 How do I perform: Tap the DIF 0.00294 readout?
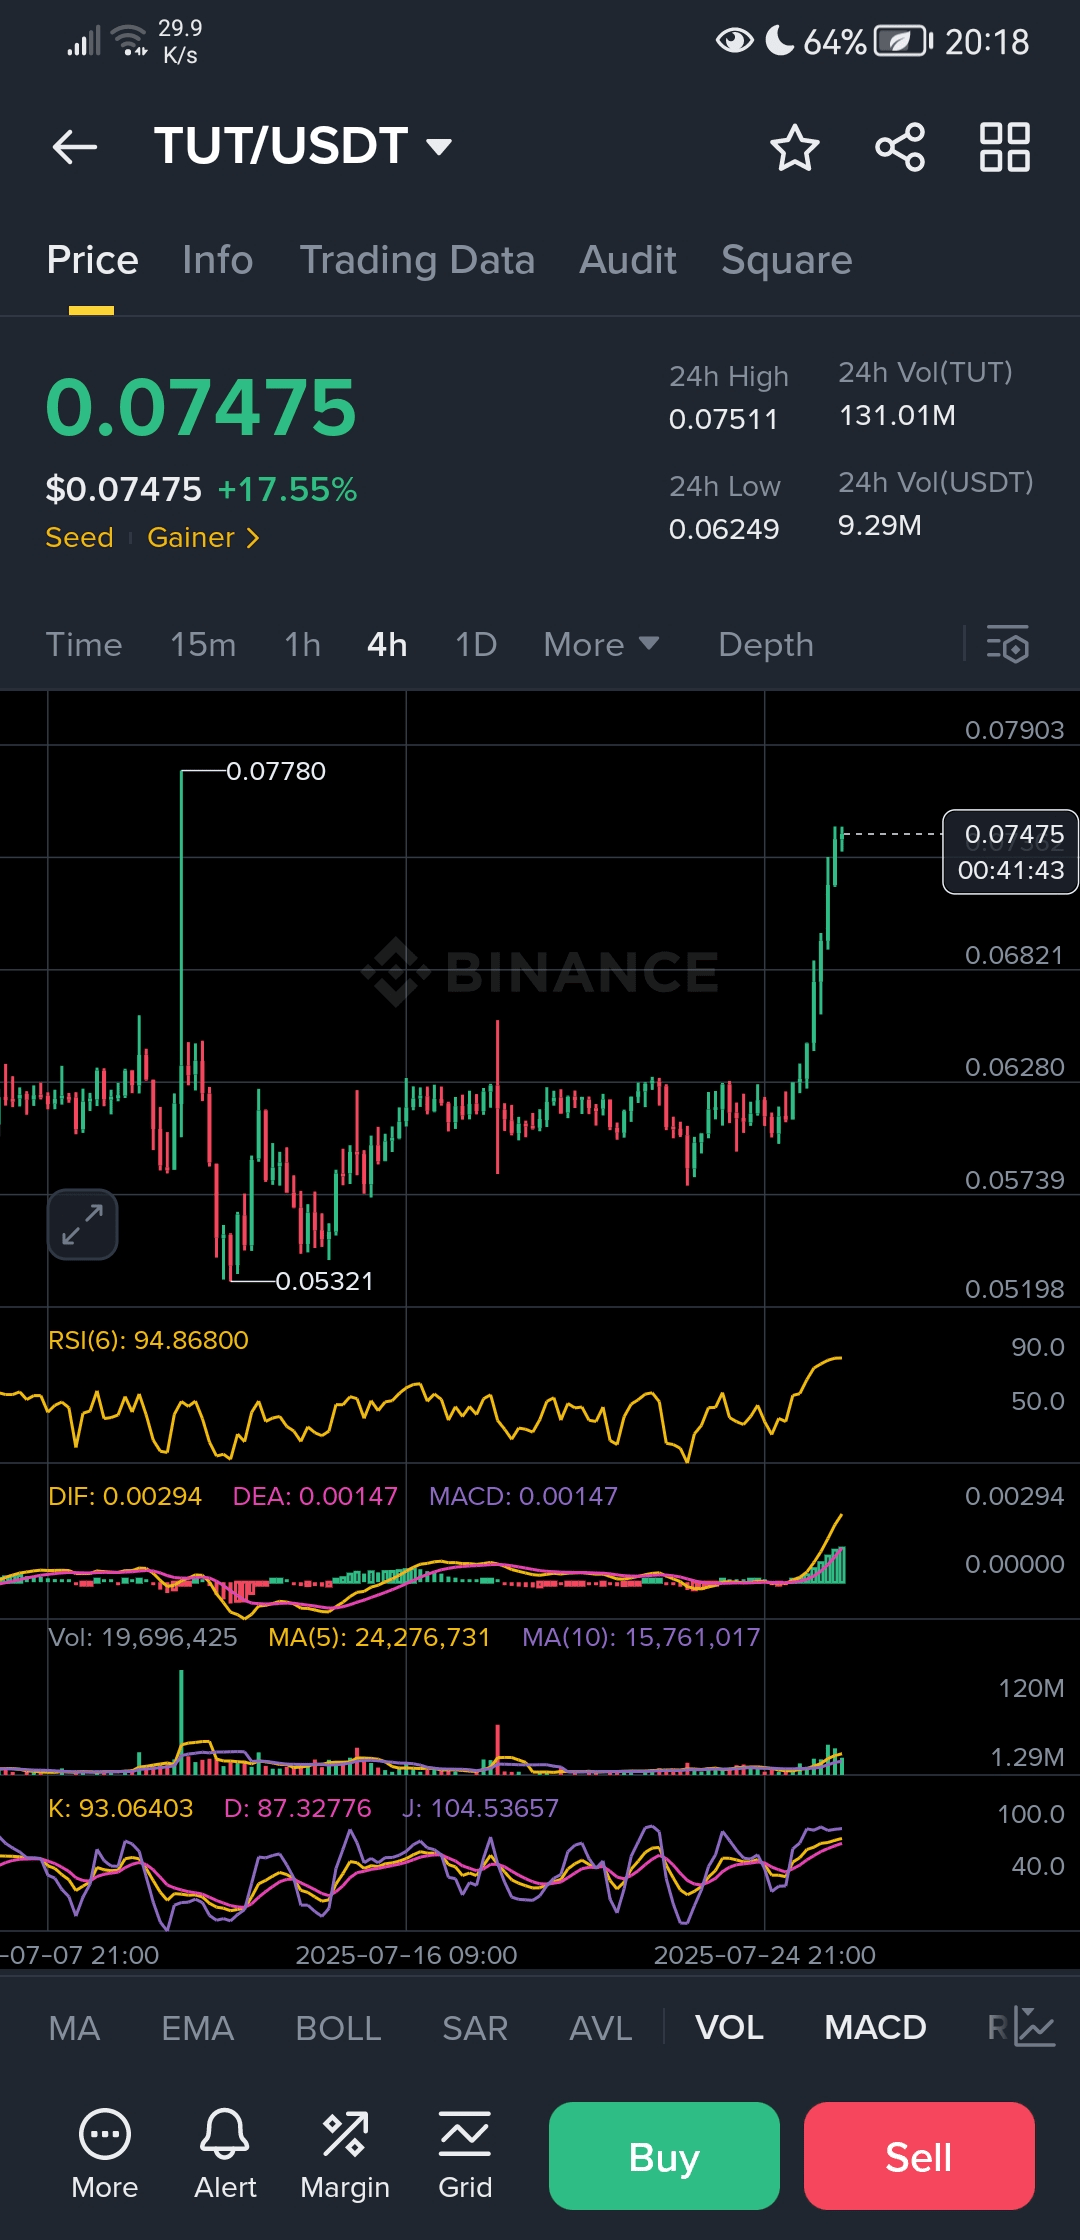(x=125, y=1496)
